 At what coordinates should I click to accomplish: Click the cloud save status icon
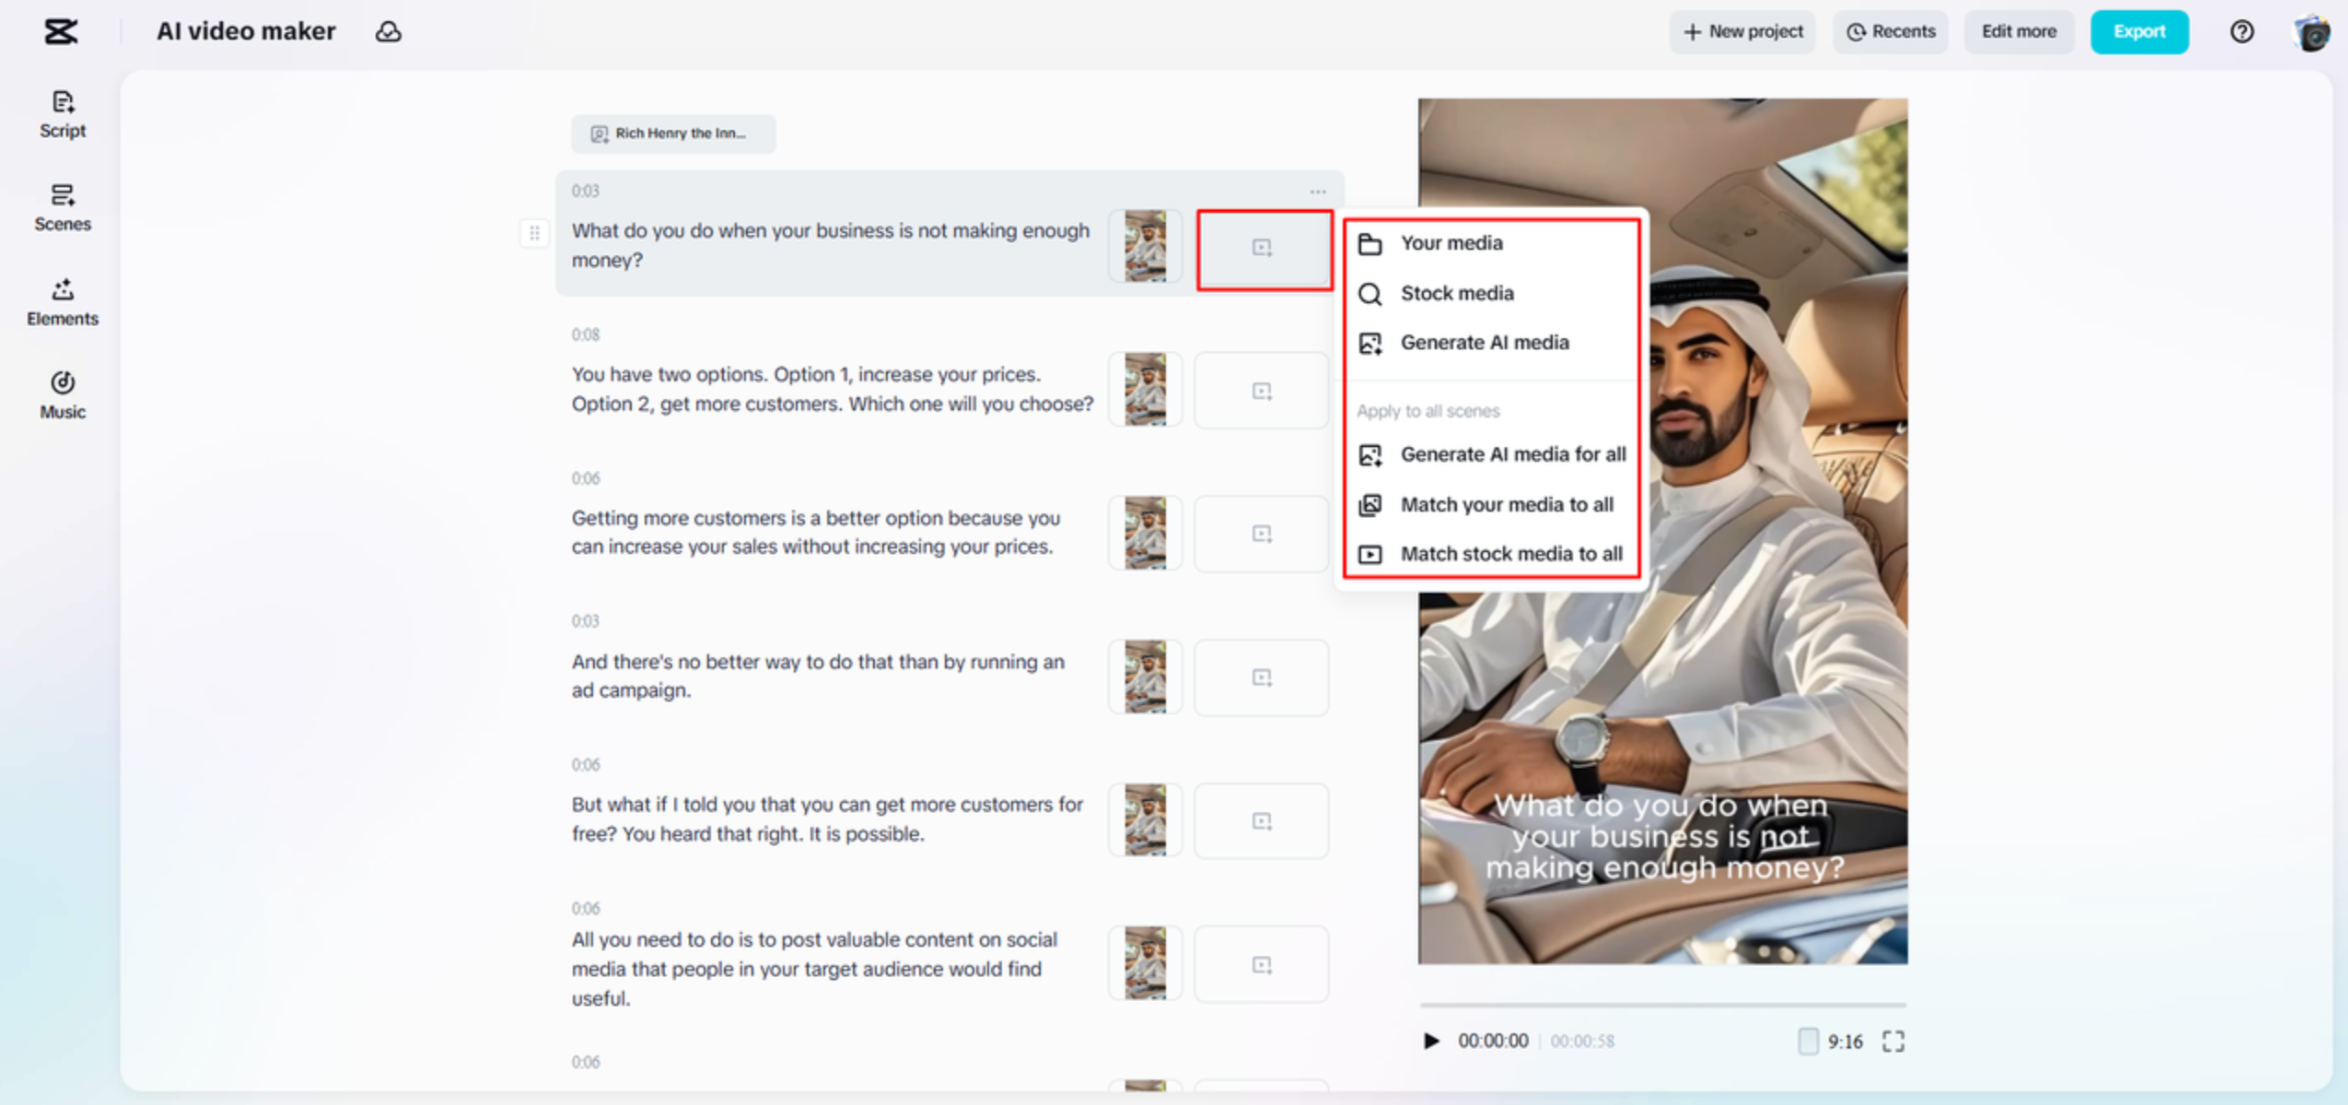click(389, 32)
